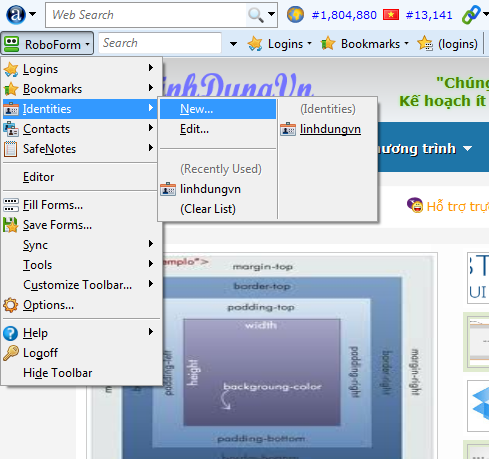Click the globe traffic rank icon
This screenshot has width=489, height=459.
click(x=295, y=15)
